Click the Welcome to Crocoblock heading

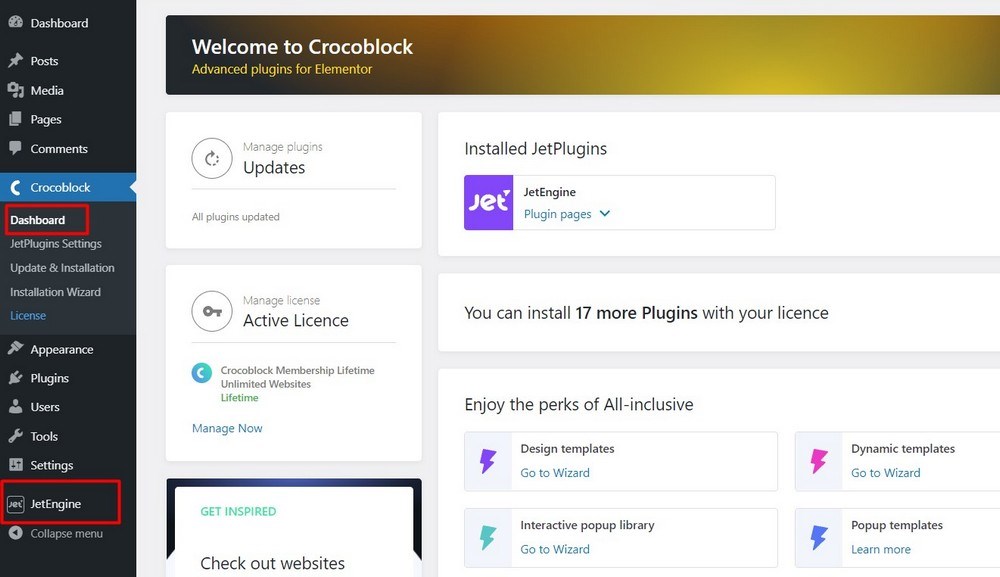click(x=302, y=47)
